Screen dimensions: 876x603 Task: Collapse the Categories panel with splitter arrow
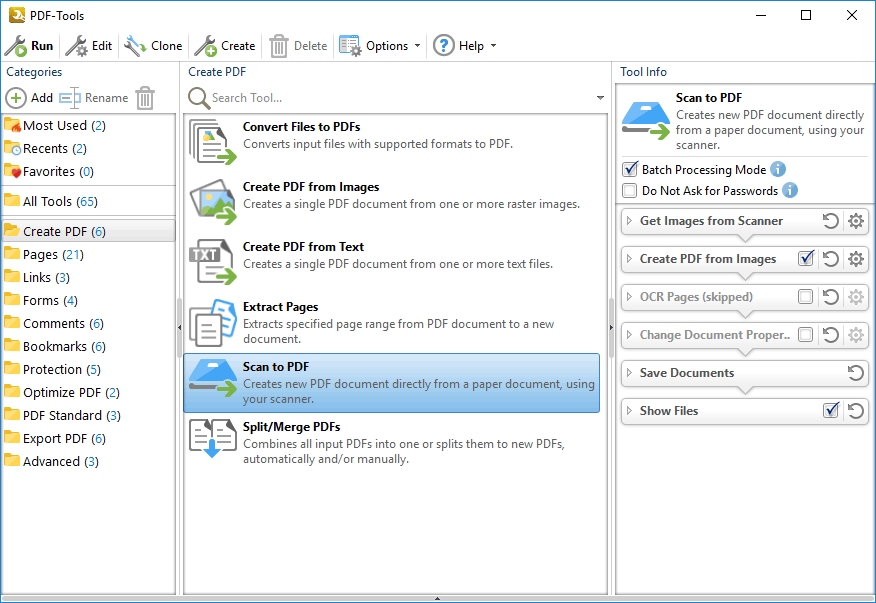point(179,327)
